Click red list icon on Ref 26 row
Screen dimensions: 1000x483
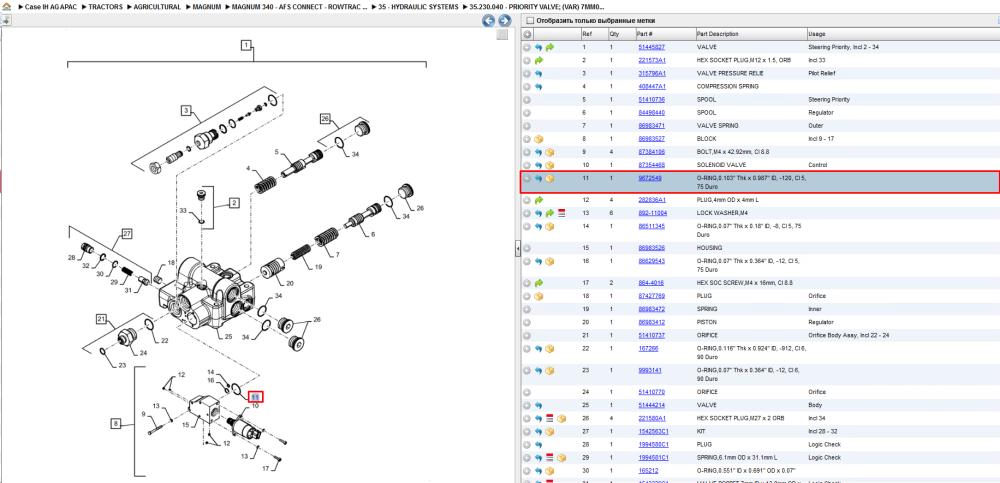pyautogui.click(x=550, y=419)
